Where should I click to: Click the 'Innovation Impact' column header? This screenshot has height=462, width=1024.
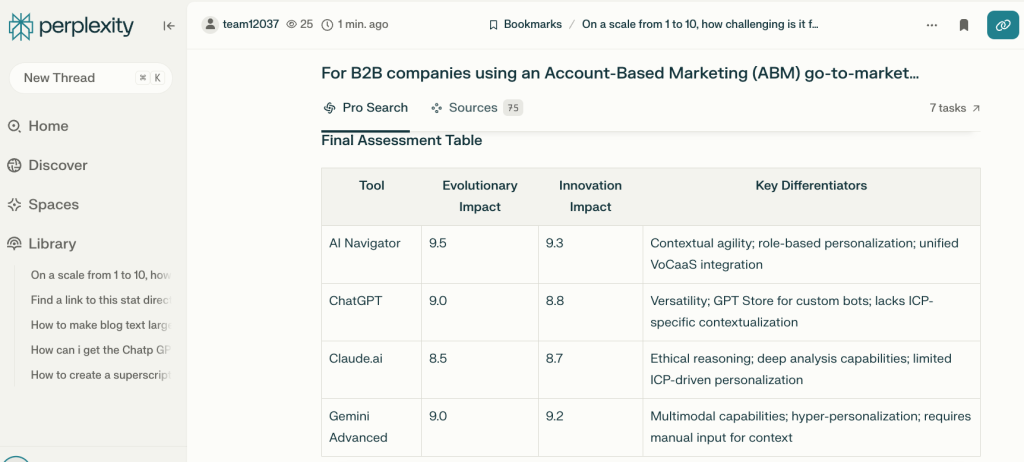[590, 196]
